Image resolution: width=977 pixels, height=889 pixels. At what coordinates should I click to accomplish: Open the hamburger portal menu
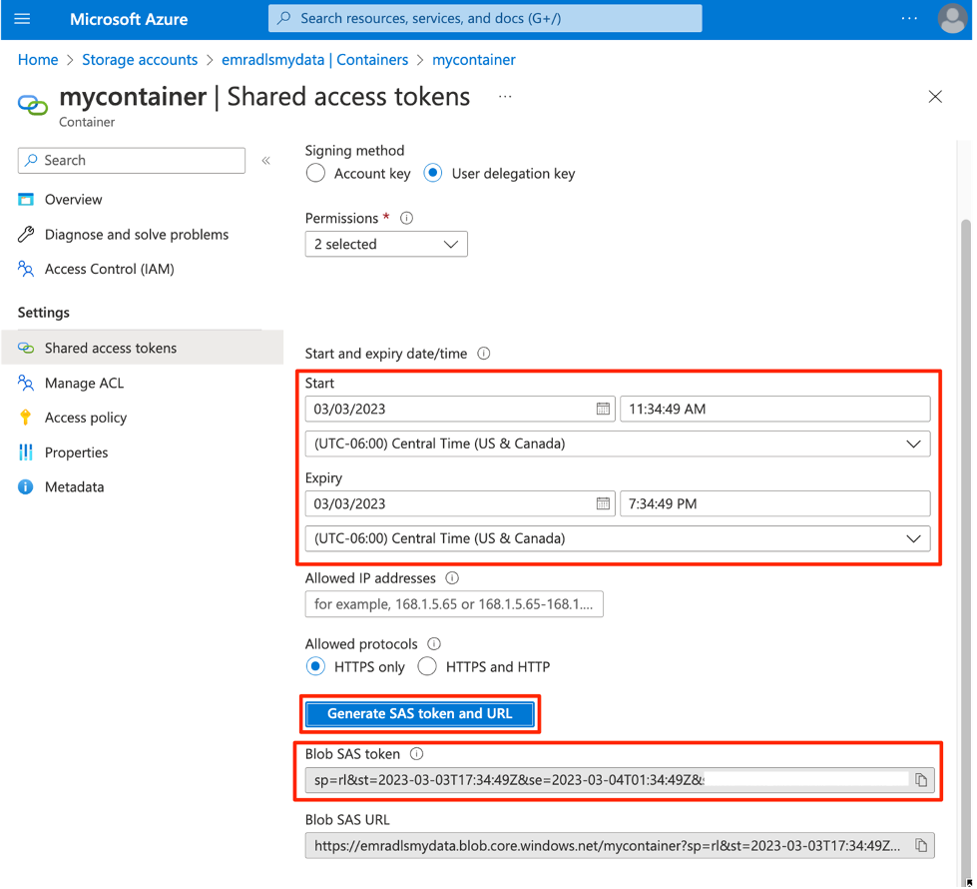(22, 19)
